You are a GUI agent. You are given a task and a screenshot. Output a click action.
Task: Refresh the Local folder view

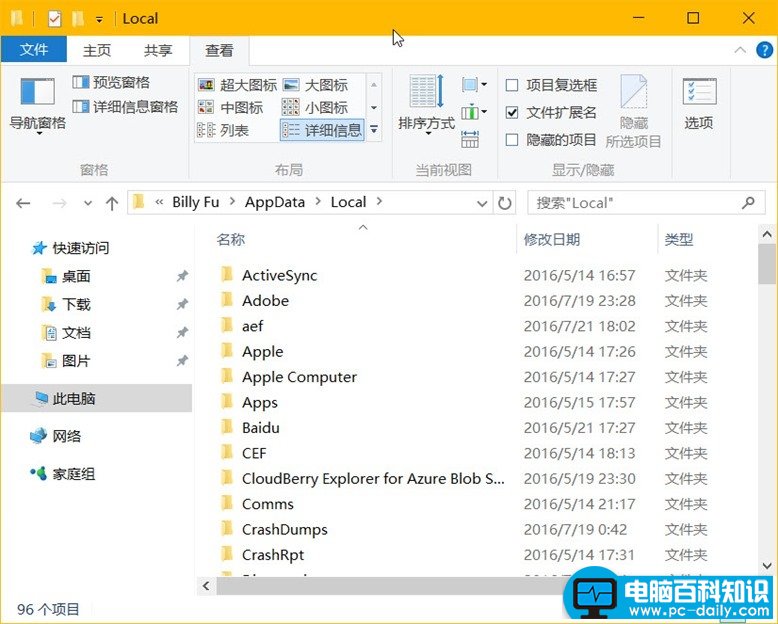[x=505, y=203]
